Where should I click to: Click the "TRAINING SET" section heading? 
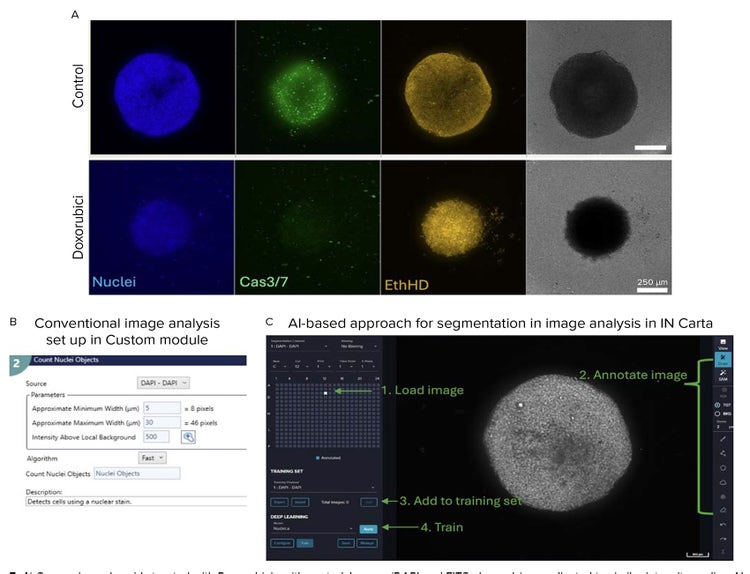click(x=287, y=471)
